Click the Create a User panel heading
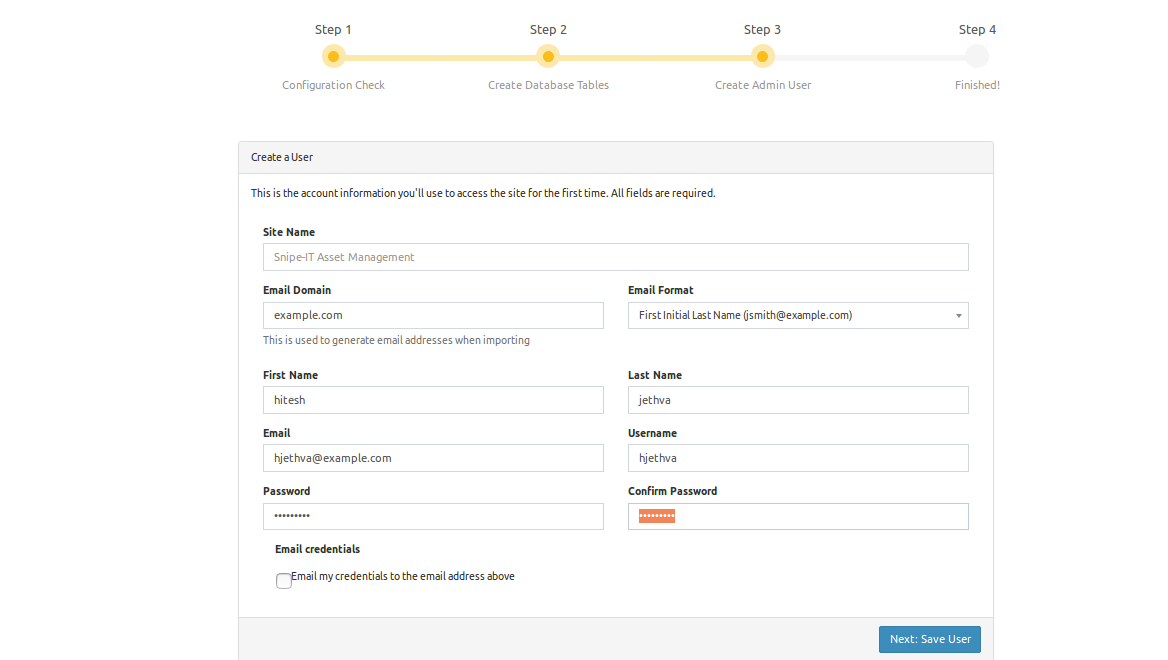 [282, 157]
